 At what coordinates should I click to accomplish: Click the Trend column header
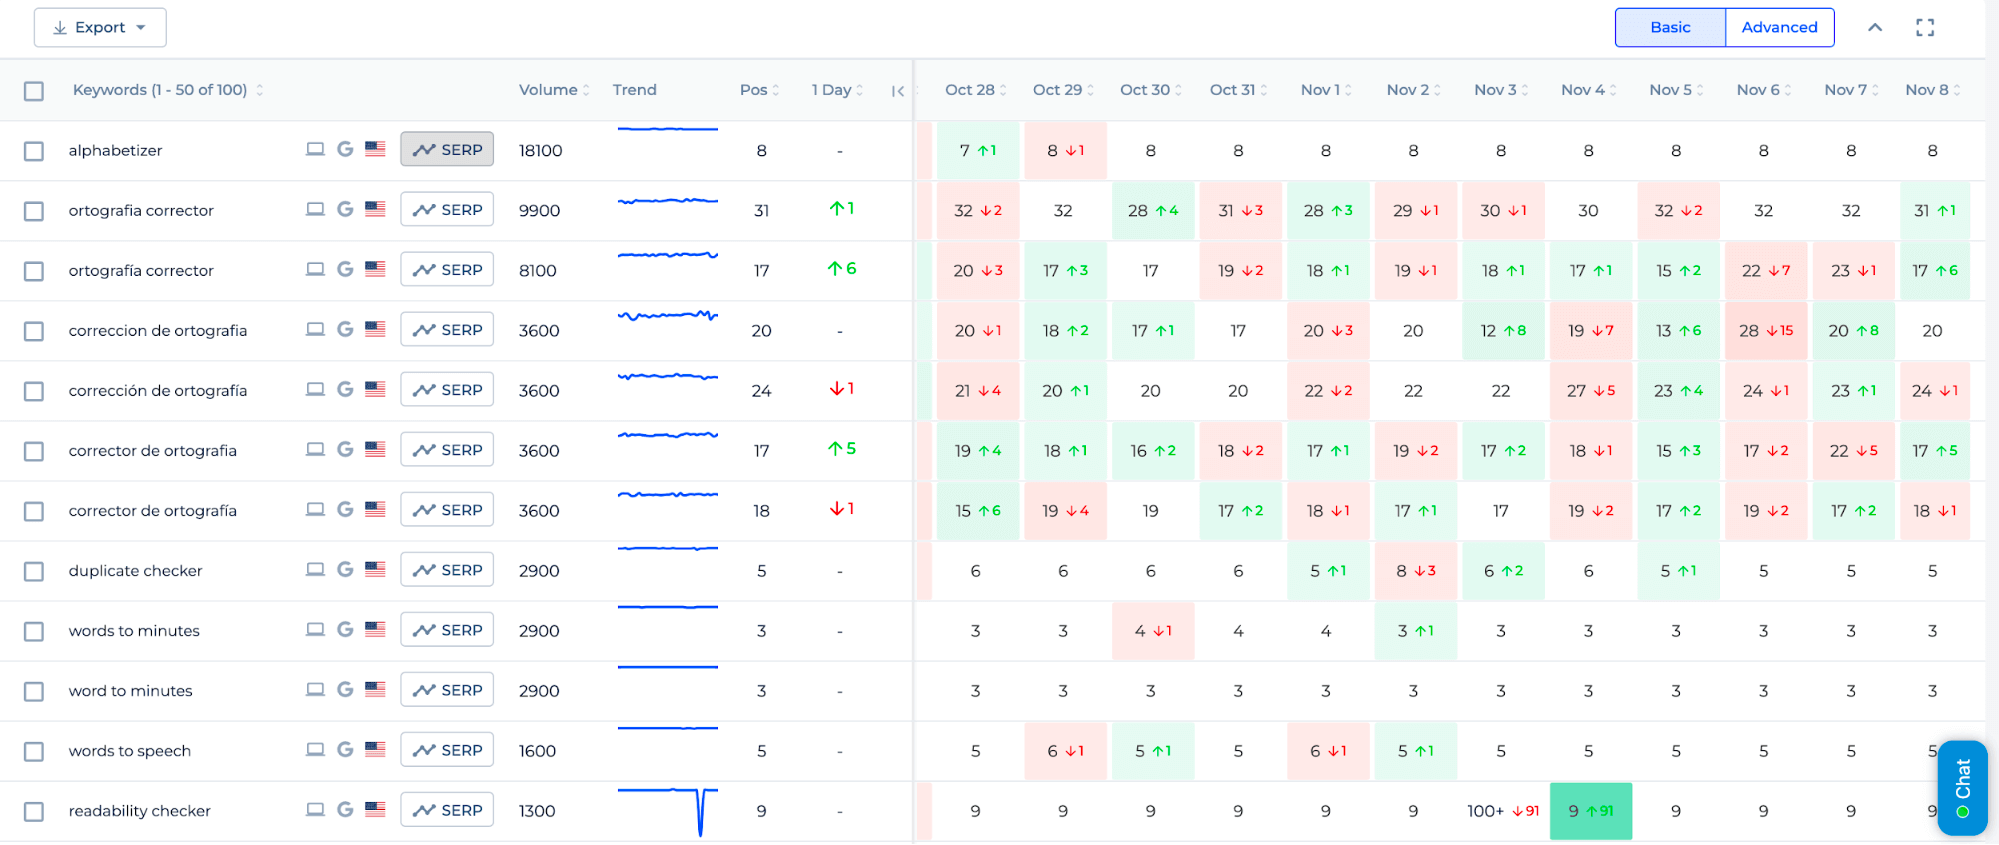pos(634,90)
